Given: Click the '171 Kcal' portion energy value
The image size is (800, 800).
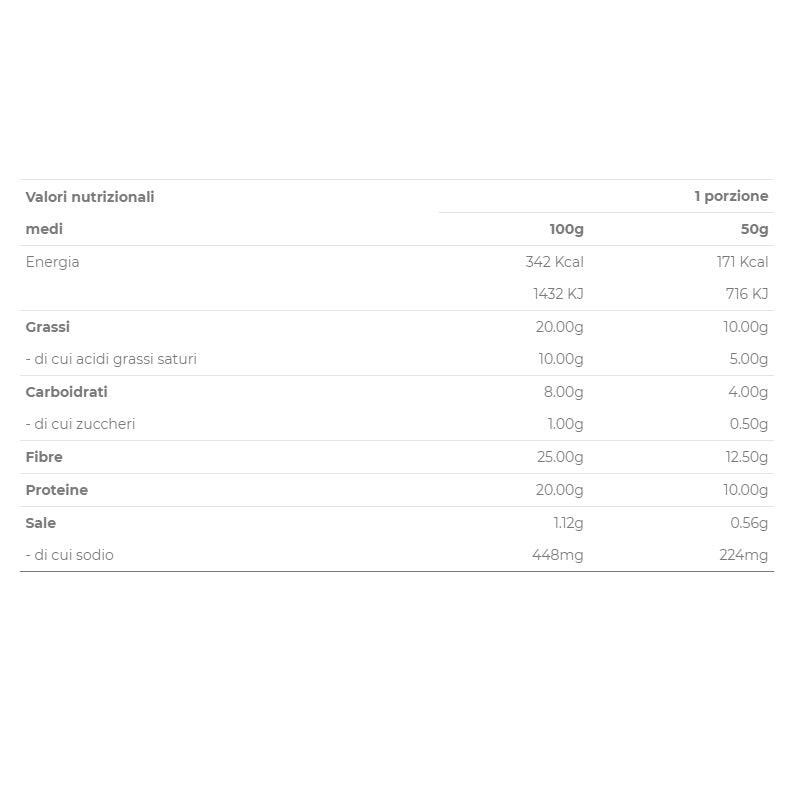Looking at the screenshot, I should coord(742,262).
